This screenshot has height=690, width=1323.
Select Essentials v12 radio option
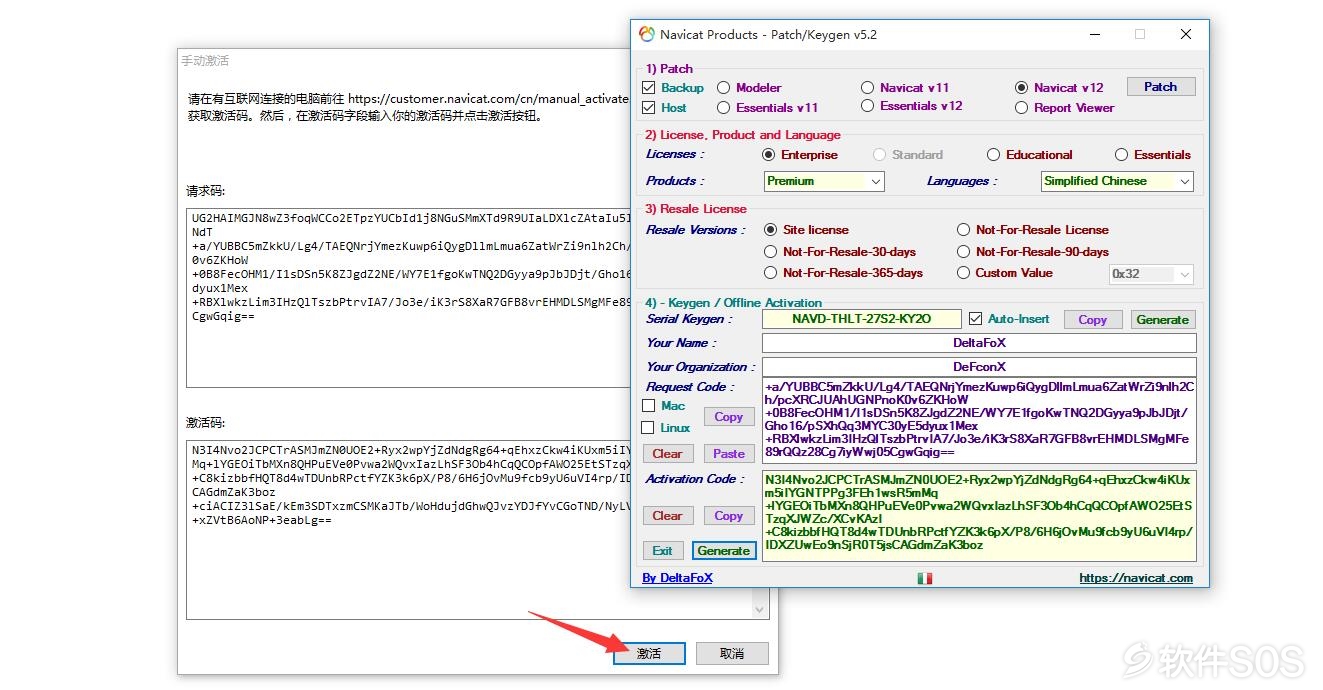(867, 106)
